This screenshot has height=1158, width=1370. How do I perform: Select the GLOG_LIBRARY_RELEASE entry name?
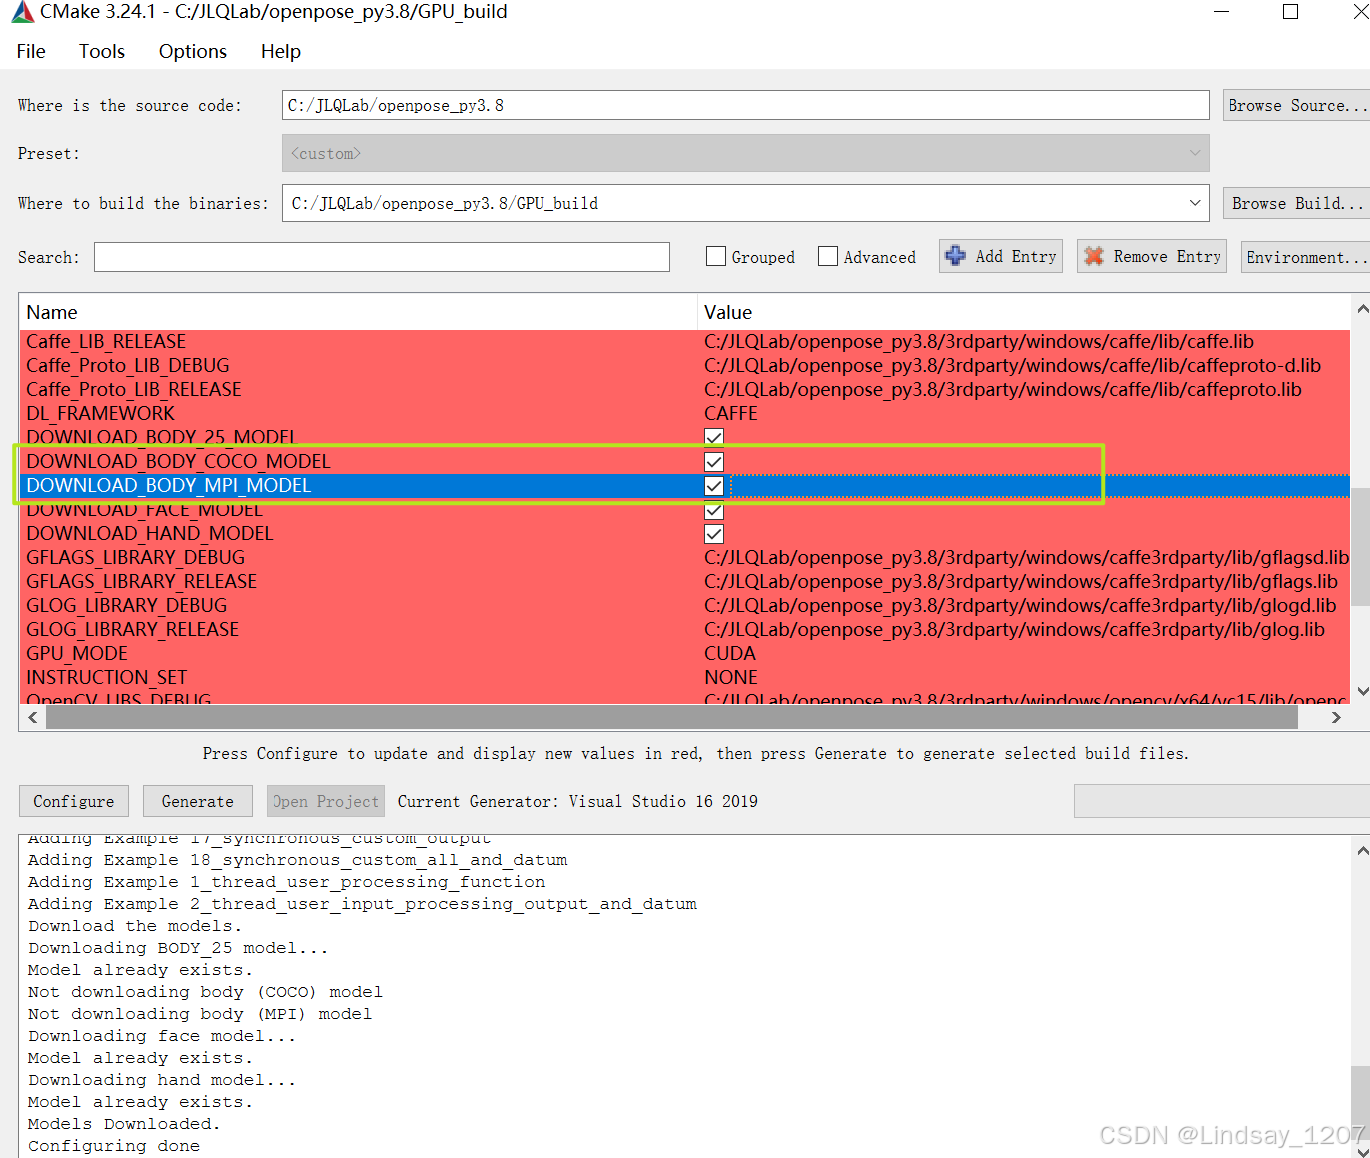(133, 629)
